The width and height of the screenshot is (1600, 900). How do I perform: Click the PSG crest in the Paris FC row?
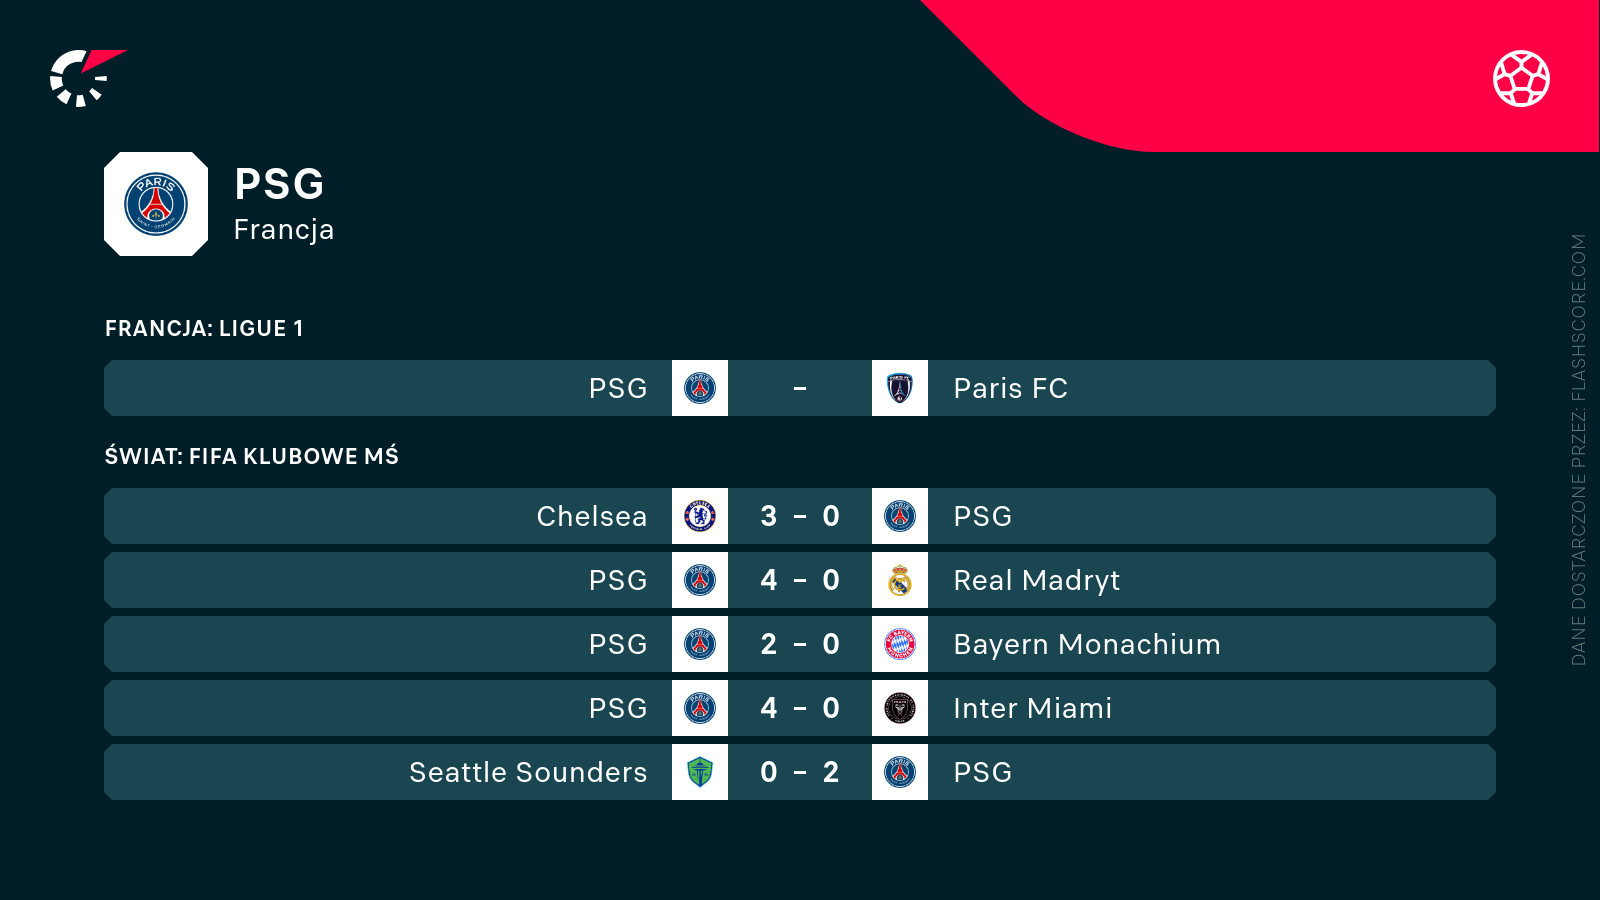click(x=700, y=388)
